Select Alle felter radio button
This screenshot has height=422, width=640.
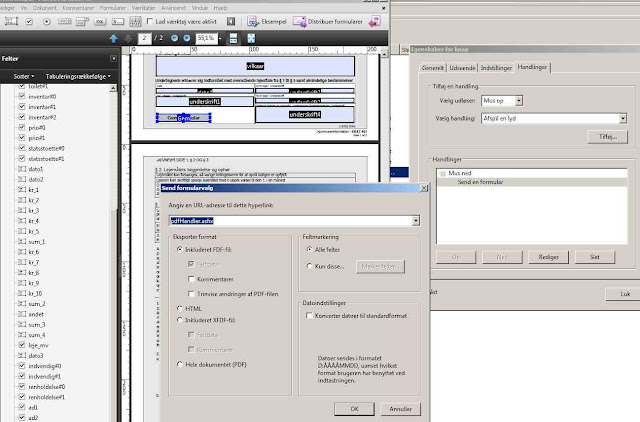click(x=309, y=249)
